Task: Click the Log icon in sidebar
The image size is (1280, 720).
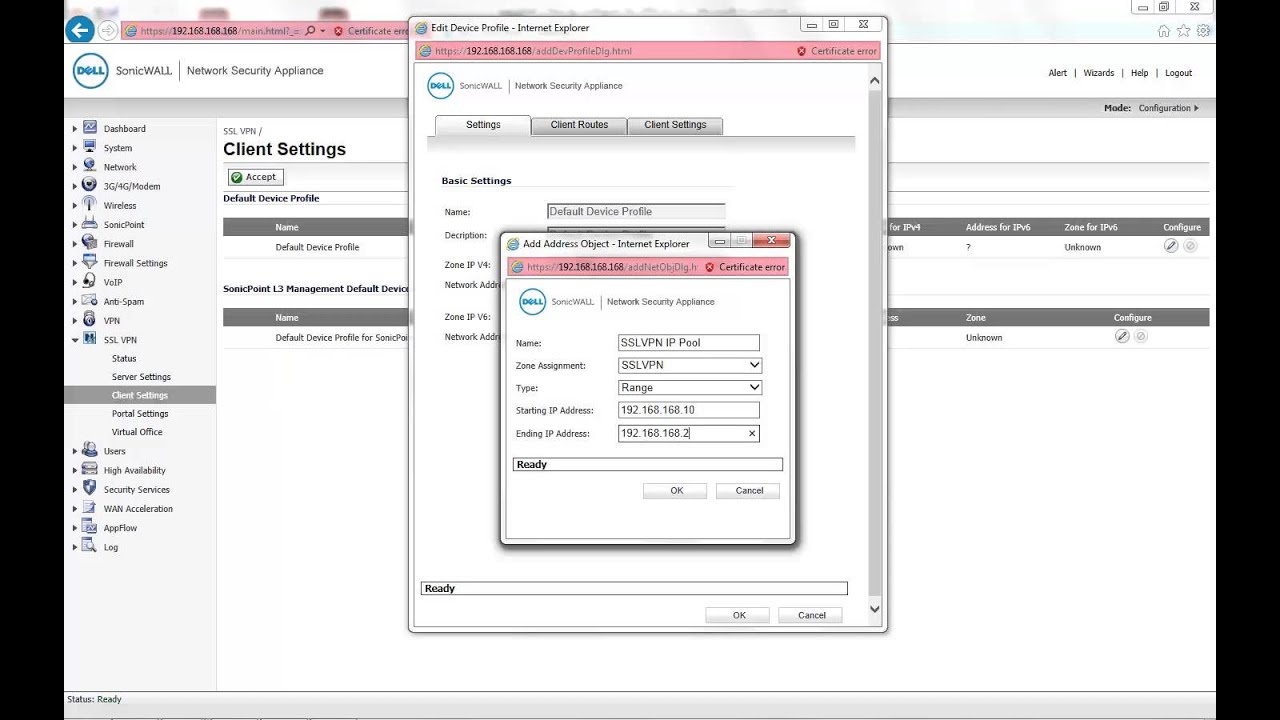Action: click(90, 547)
